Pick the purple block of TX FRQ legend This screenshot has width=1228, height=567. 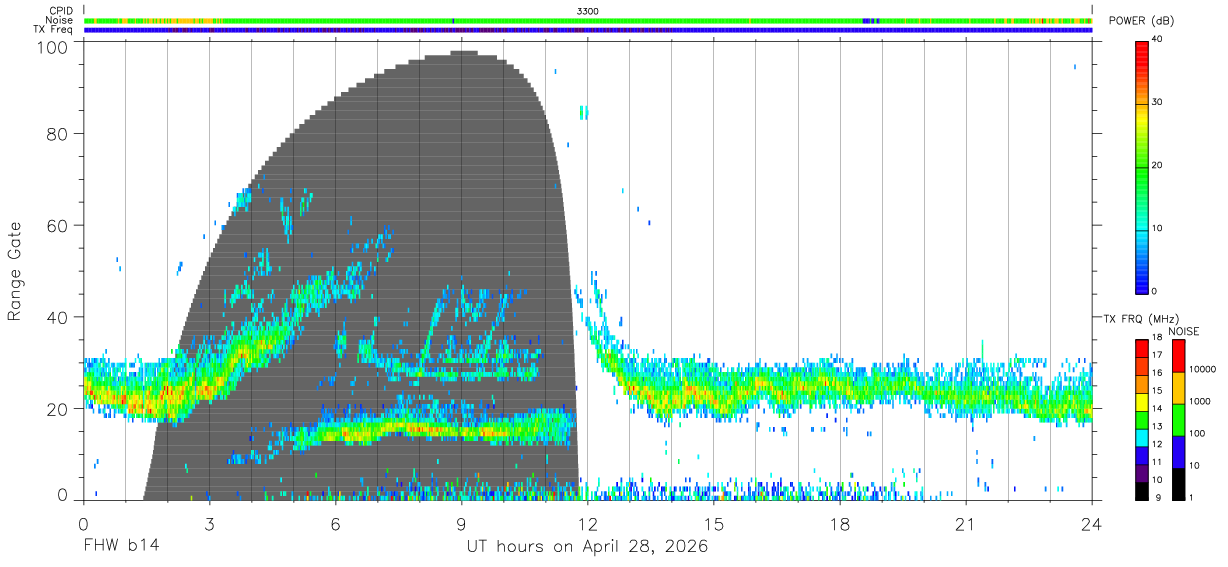click(1142, 473)
